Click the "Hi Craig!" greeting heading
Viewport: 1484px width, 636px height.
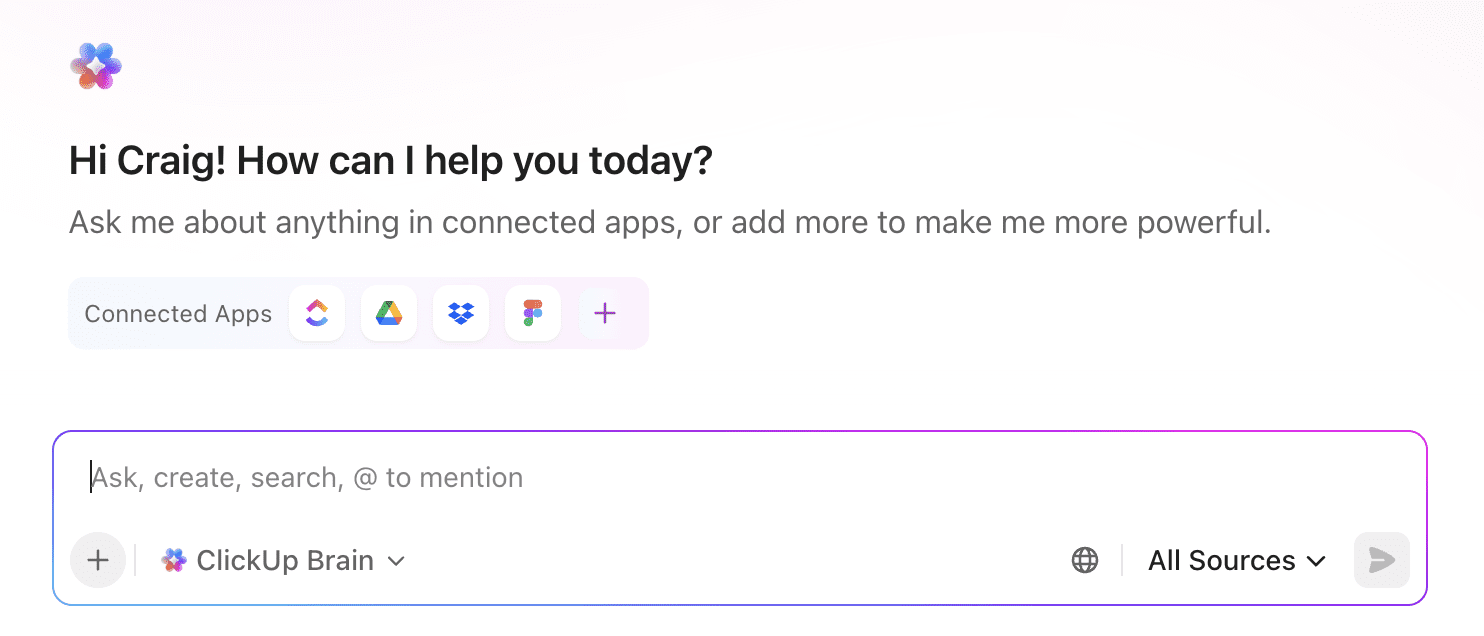pyautogui.click(x=390, y=161)
